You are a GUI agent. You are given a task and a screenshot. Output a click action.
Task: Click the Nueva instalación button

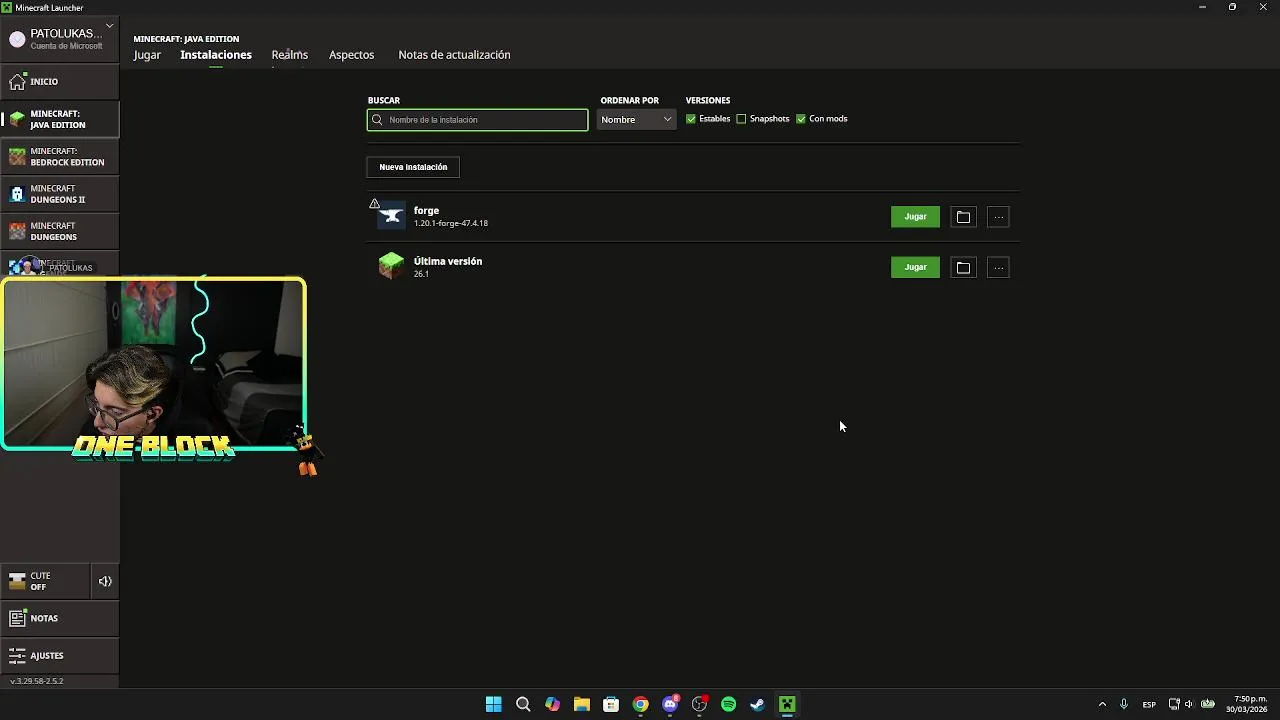click(x=413, y=167)
